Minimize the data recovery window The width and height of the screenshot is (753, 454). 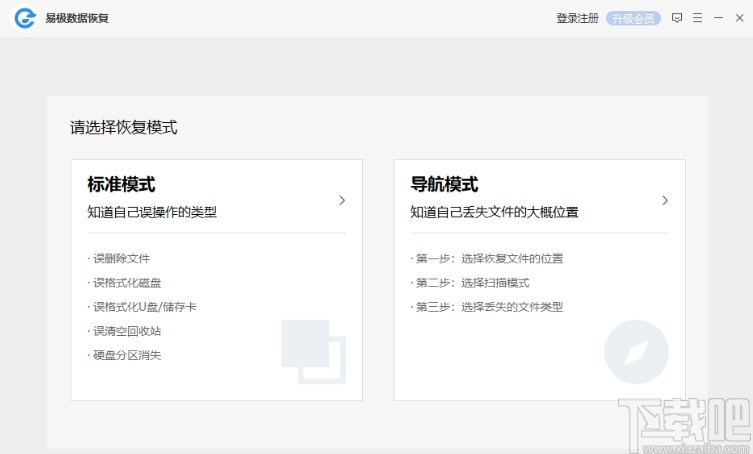point(718,18)
